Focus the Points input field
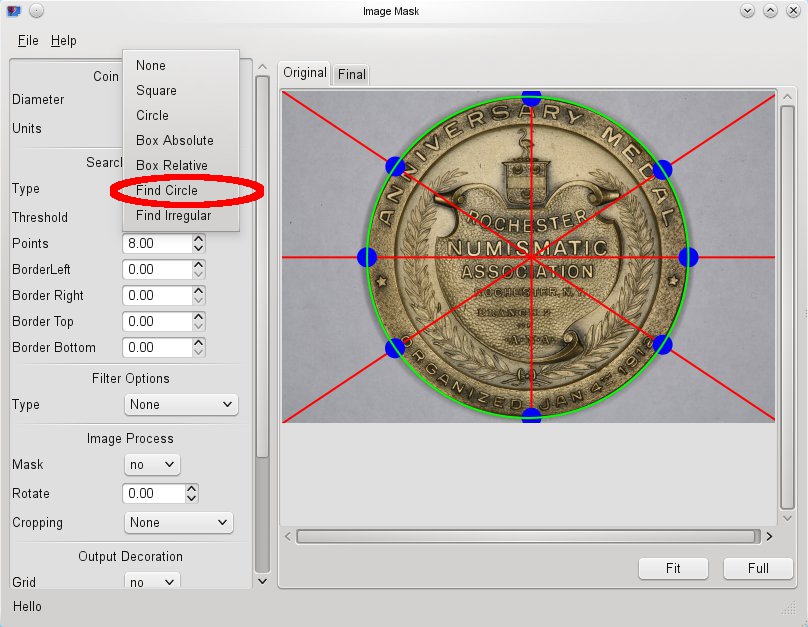Viewport: 808px width, 627px height. pos(158,244)
